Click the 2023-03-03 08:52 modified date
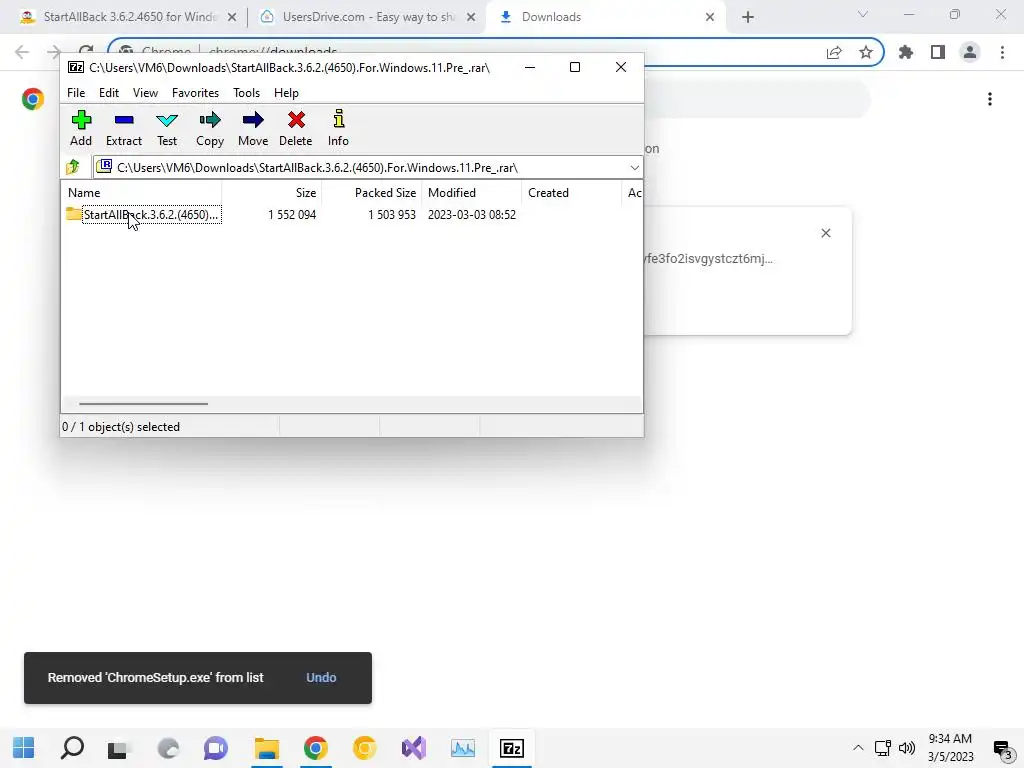 [x=472, y=215]
